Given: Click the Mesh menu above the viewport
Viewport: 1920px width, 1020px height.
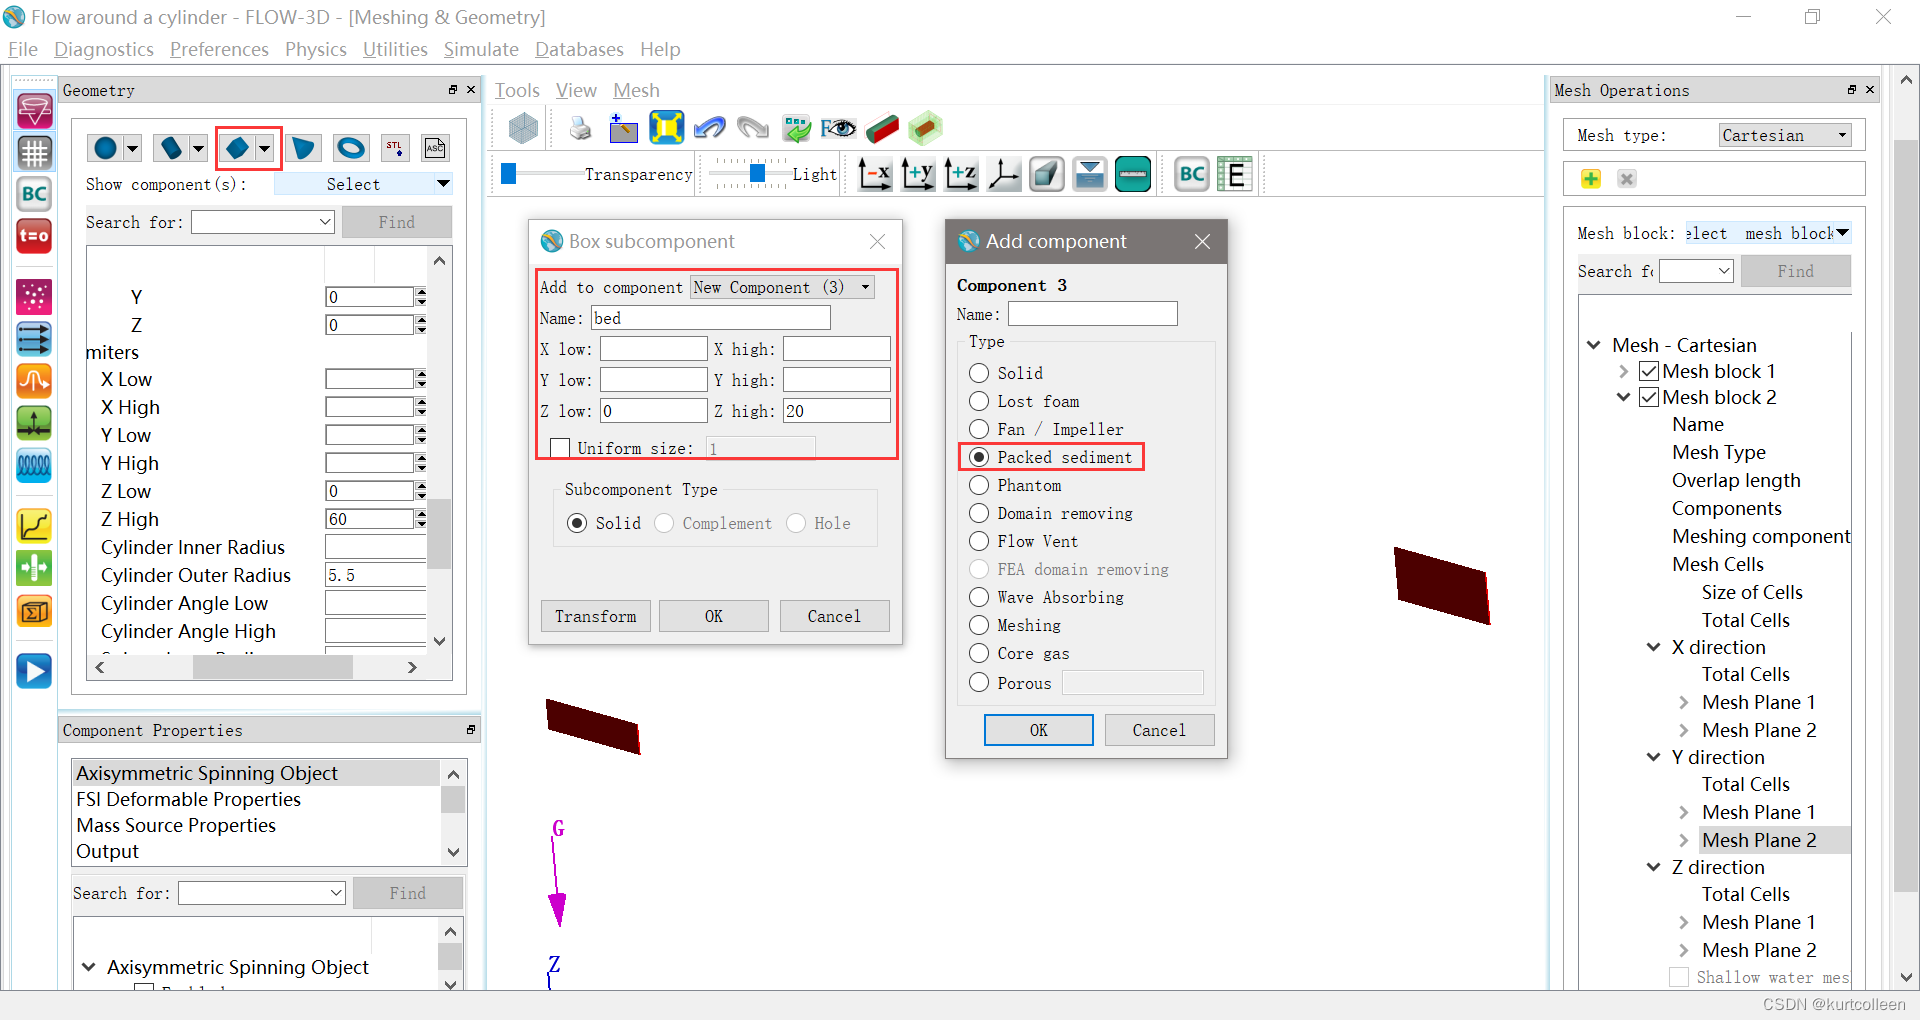Looking at the screenshot, I should tap(635, 90).
